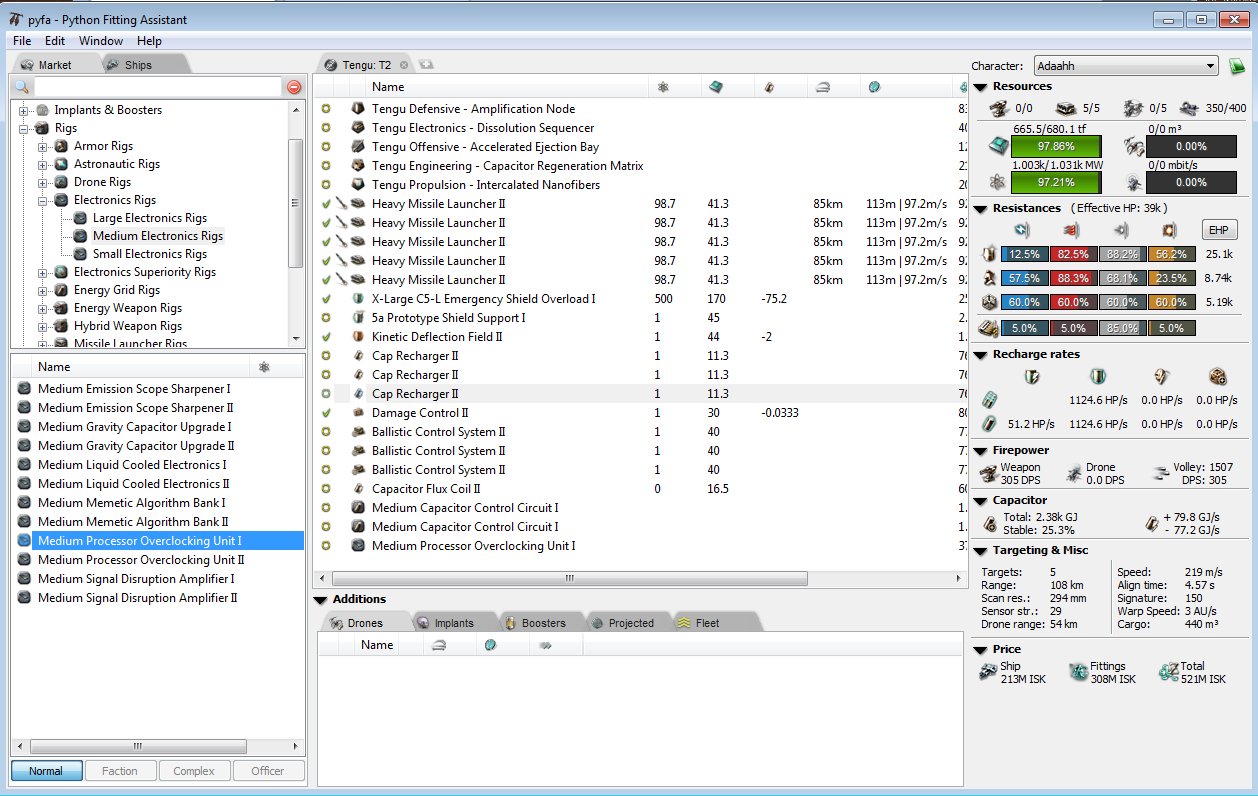Click the CPU column header icon in the fitting list
This screenshot has width=1258, height=796.
715,88
